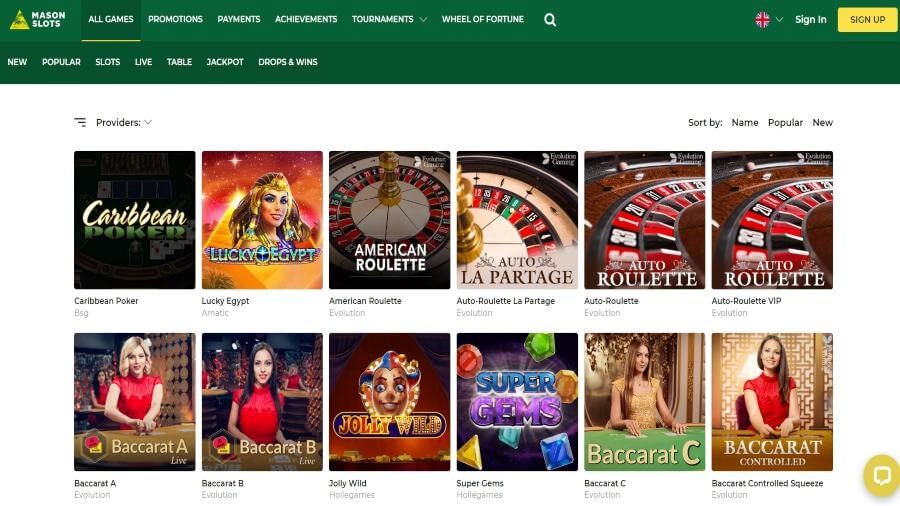
Task: Click the 'Amatic' provider label
Action: [x=215, y=313]
